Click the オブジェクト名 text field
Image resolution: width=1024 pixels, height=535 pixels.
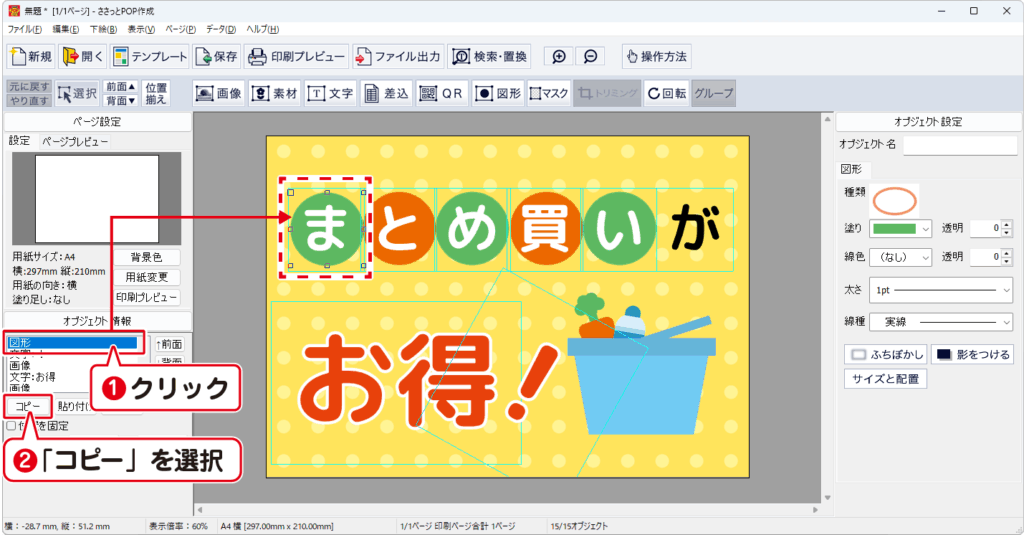(x=959, y=146)
